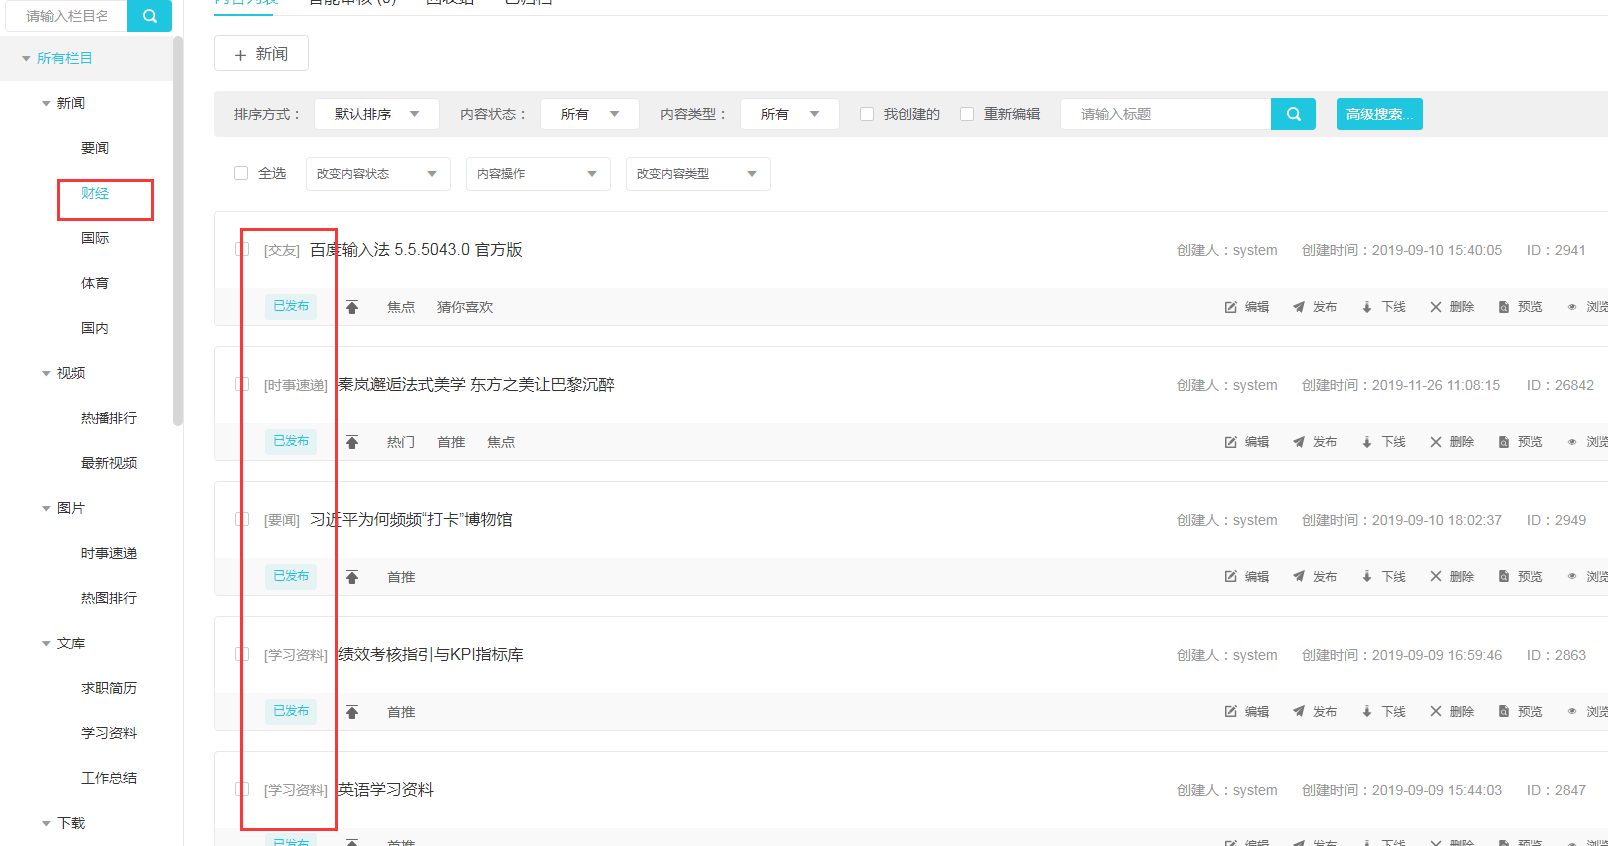Collapse the 新闻 tree node
Viewport: 1608px width, 846px height.
point(46,104)
